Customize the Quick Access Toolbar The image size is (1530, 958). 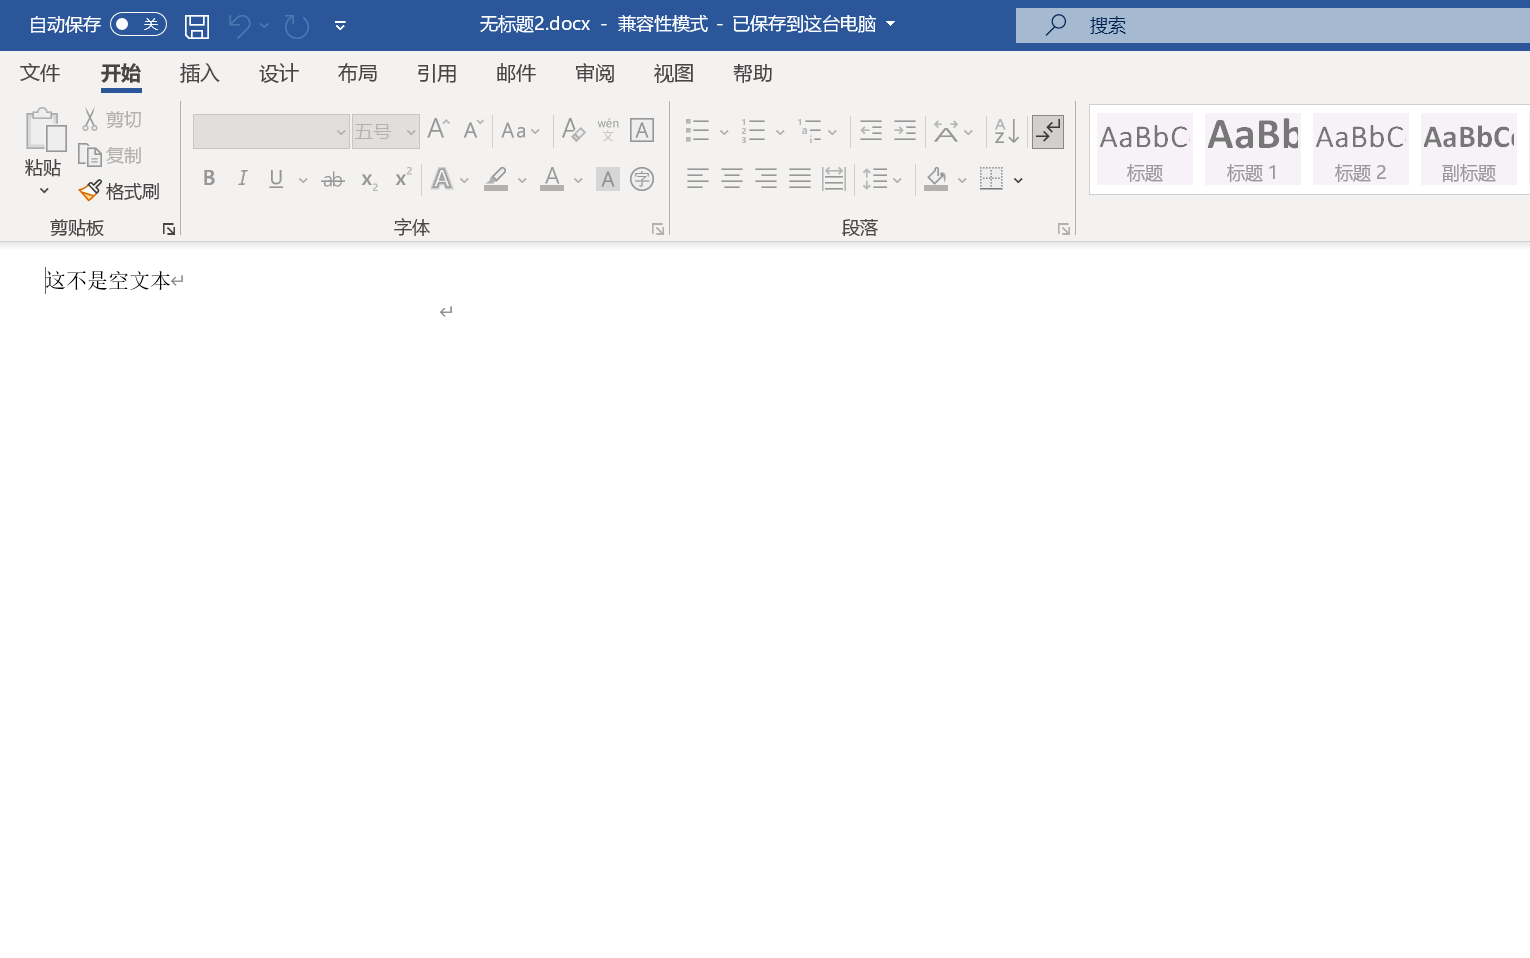340,25
